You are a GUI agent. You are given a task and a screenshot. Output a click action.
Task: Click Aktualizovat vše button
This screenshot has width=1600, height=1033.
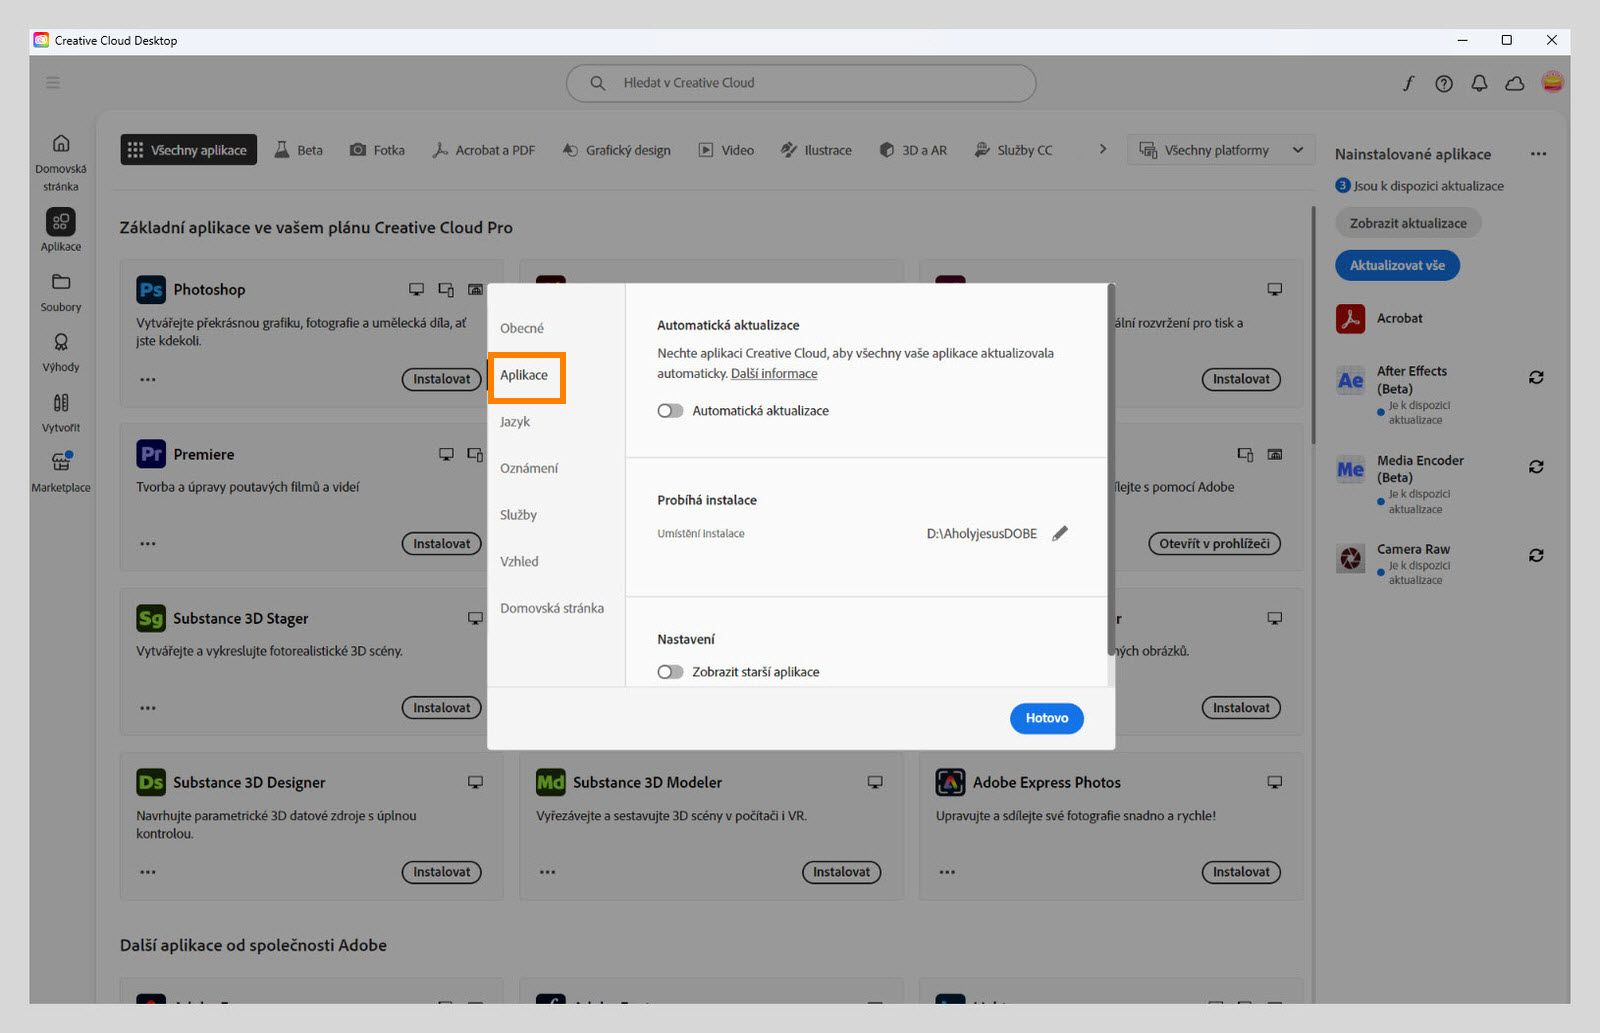click(1397, 265)
